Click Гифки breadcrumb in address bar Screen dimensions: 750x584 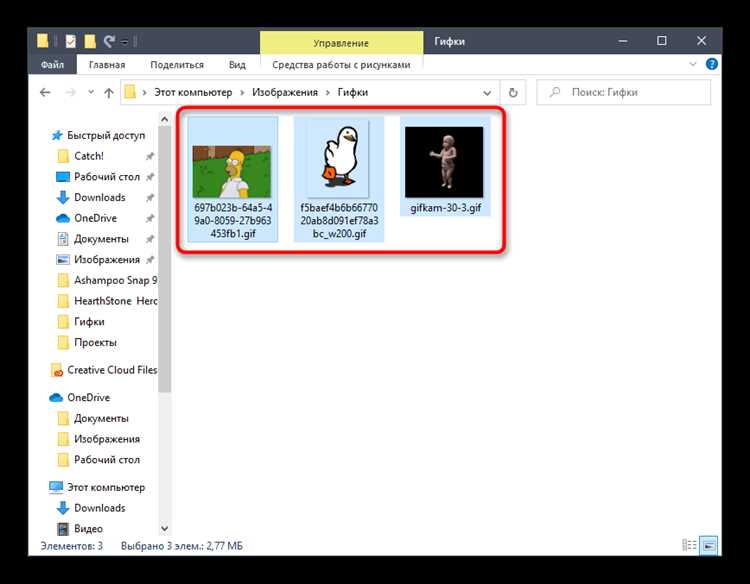click(x=353, y=92)
